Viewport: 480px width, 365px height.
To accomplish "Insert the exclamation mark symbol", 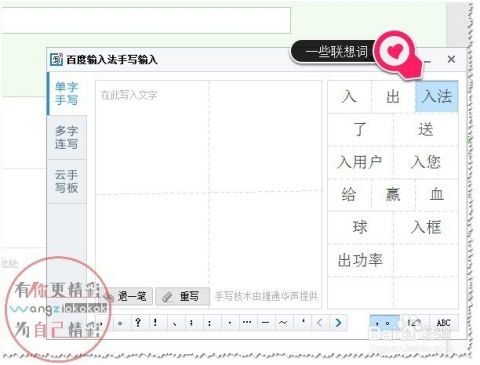I will click(155, 323).
